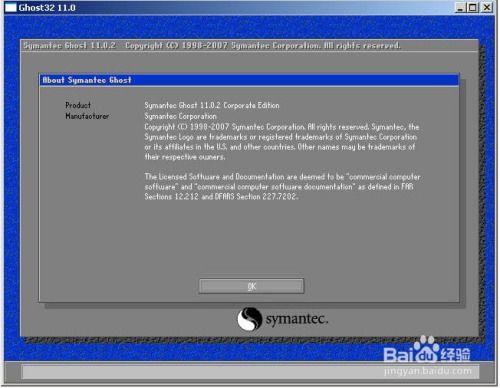
Task: Select the Manufacturer label
Action: point(87,116)
